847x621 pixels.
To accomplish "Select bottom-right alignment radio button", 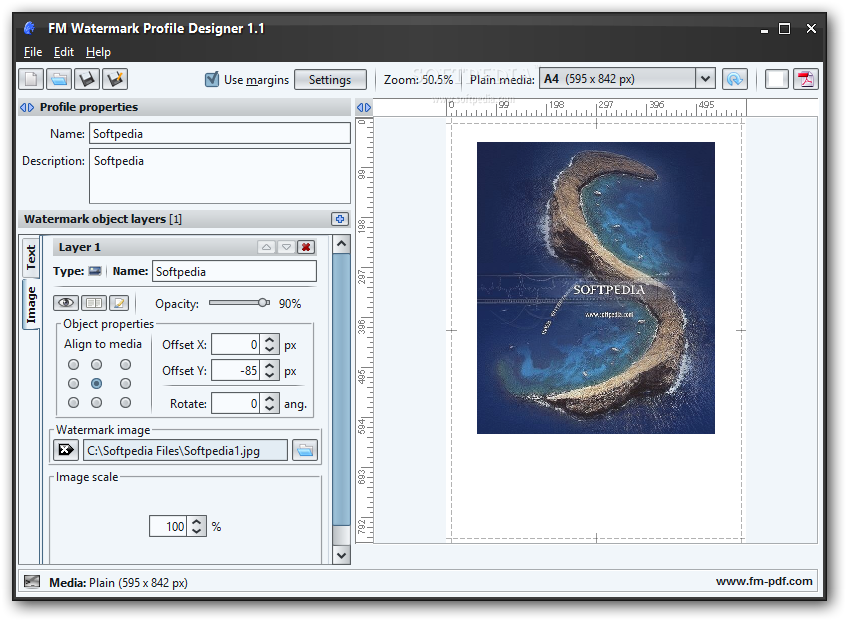I will pos(125,402).
